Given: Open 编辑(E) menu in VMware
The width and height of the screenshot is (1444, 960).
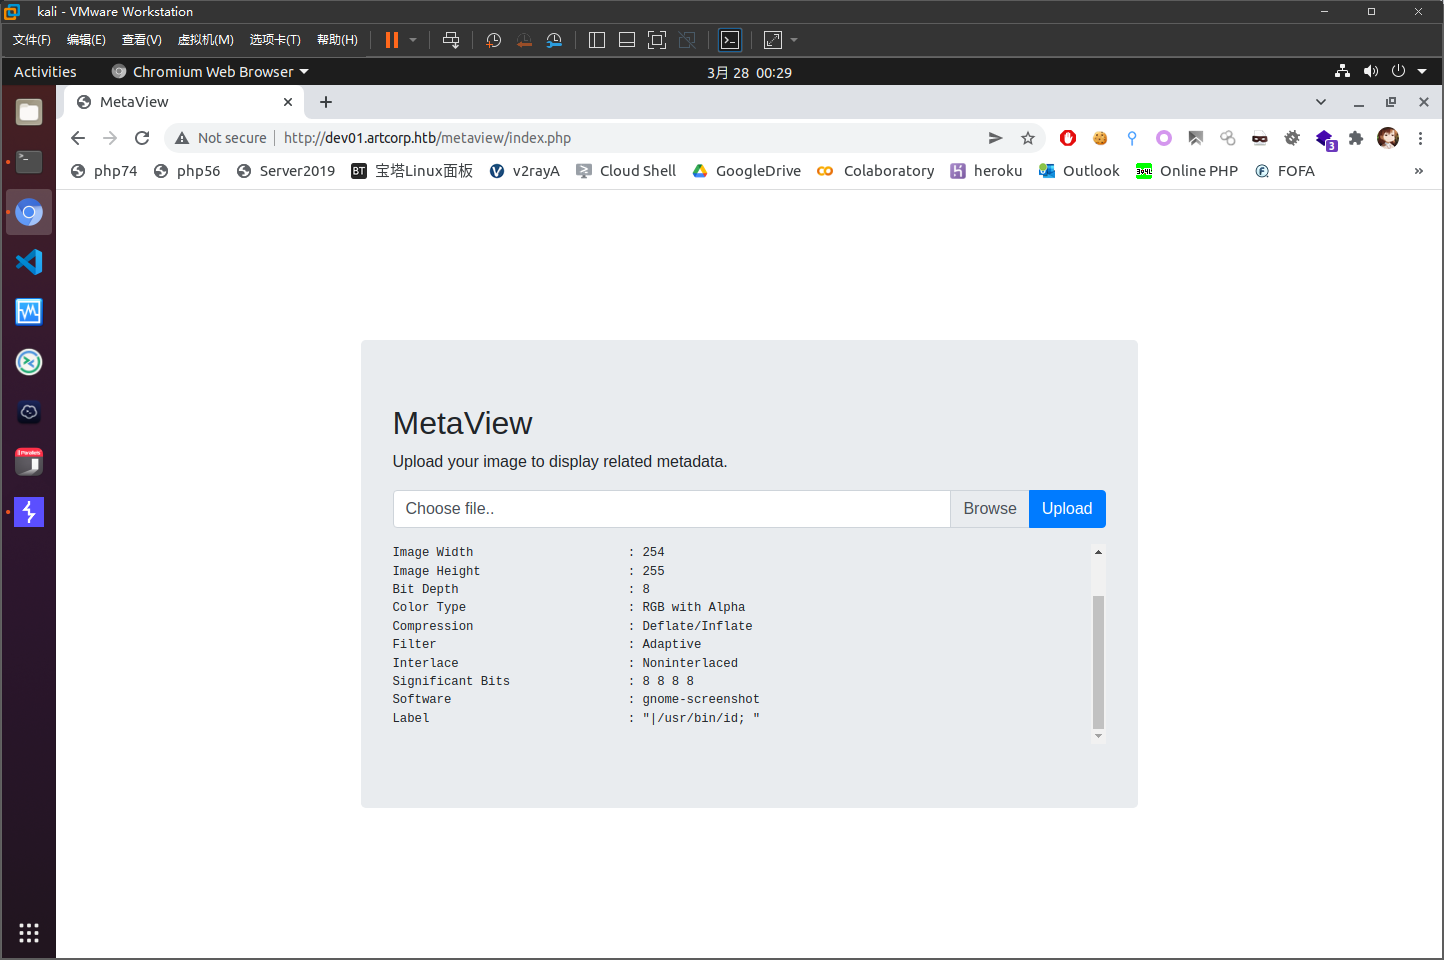Looking at the screenshot, I should point(86,40).
